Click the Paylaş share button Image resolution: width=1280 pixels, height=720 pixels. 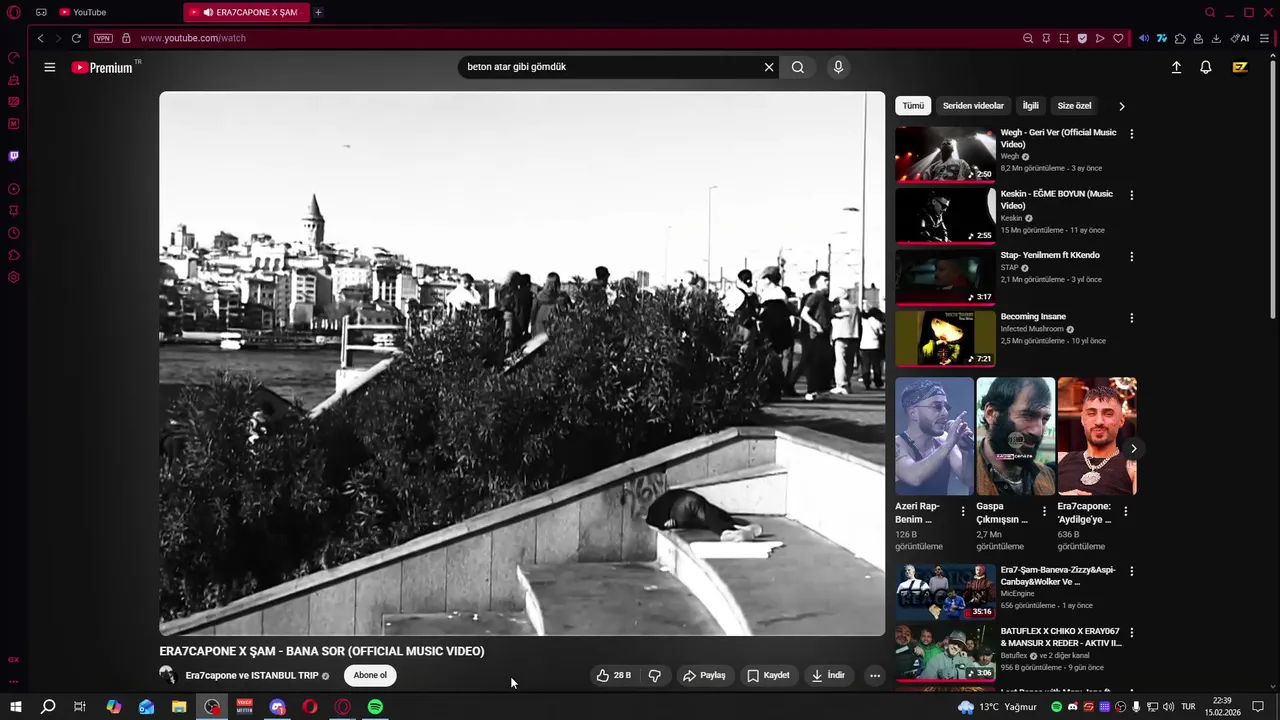click(704, 676)
